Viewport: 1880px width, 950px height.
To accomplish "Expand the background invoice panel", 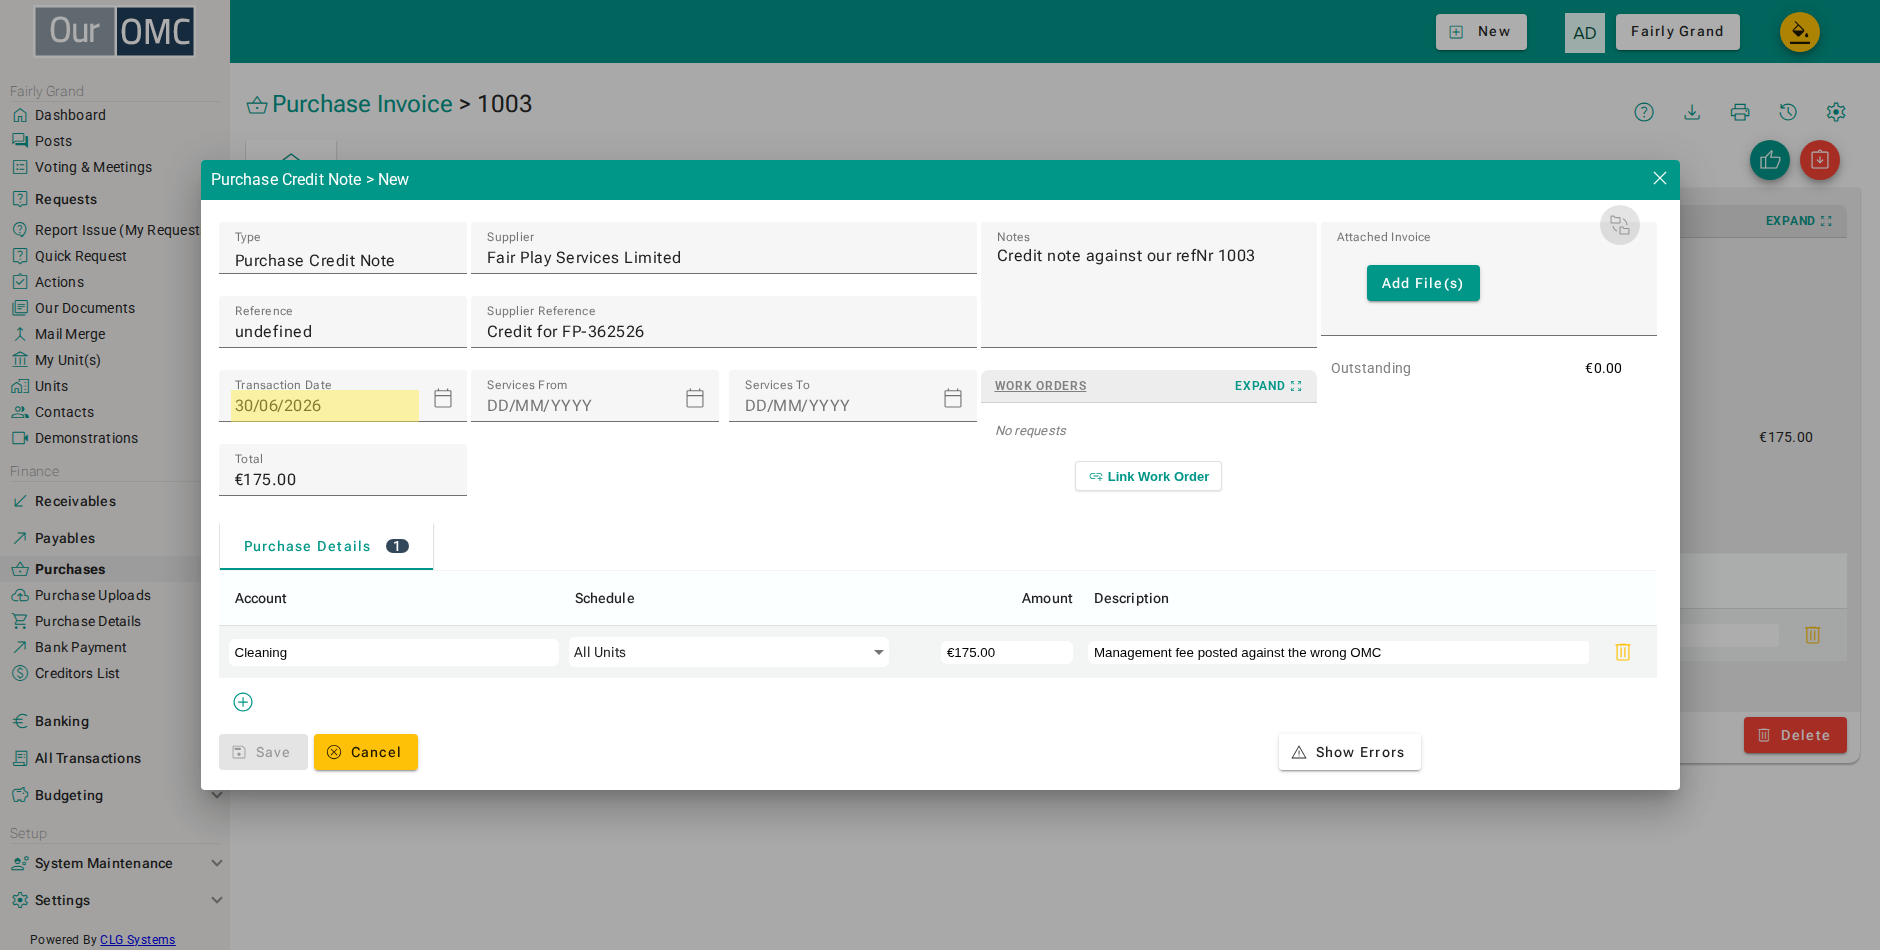I will (x=1799, y=221).
